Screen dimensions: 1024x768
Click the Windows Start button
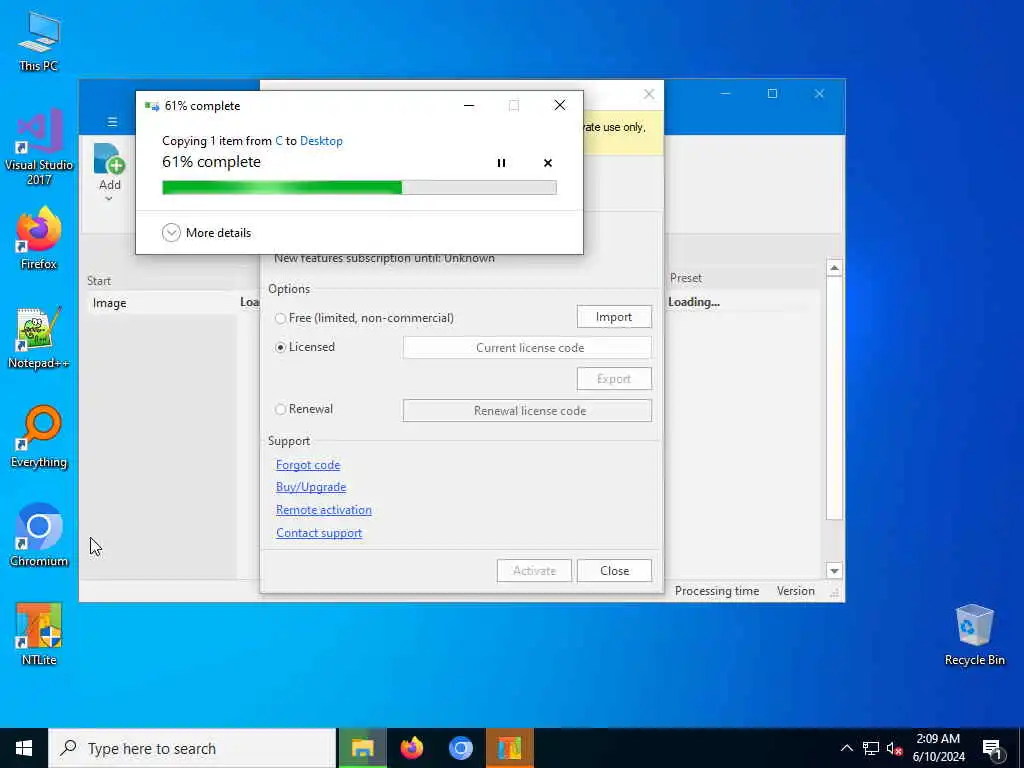tap(24, 748)
